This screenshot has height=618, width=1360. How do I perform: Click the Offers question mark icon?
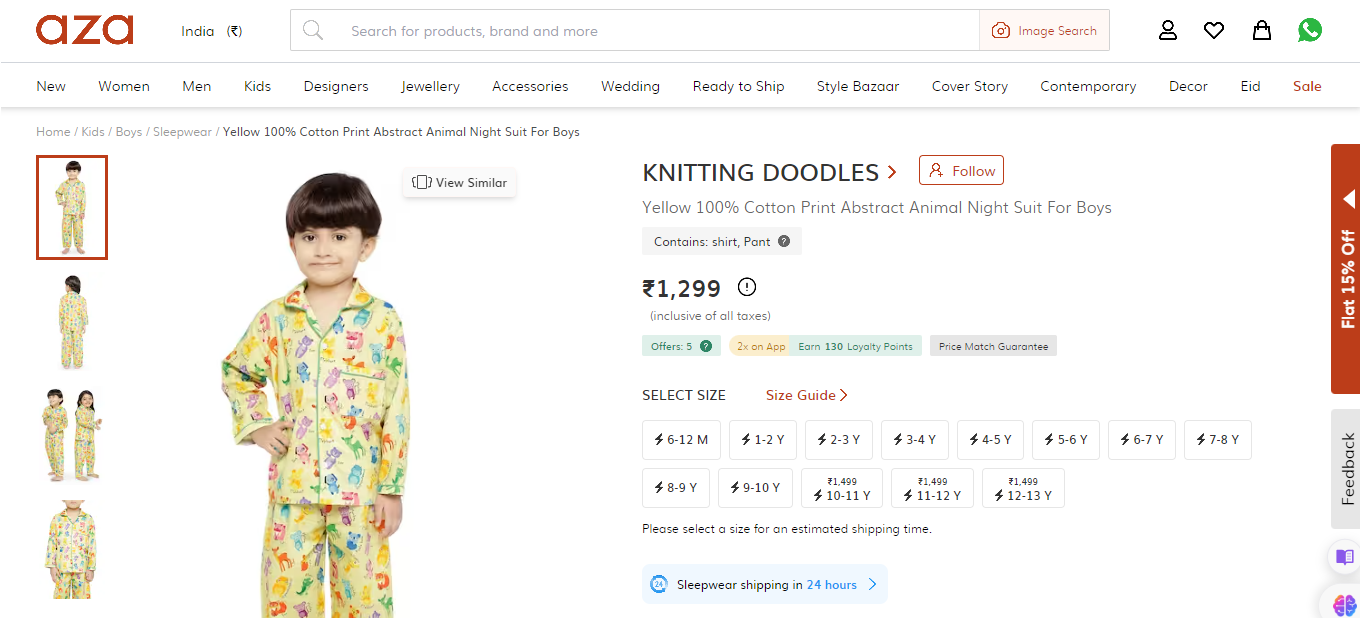pyautogui.click(x=706, y=346)
